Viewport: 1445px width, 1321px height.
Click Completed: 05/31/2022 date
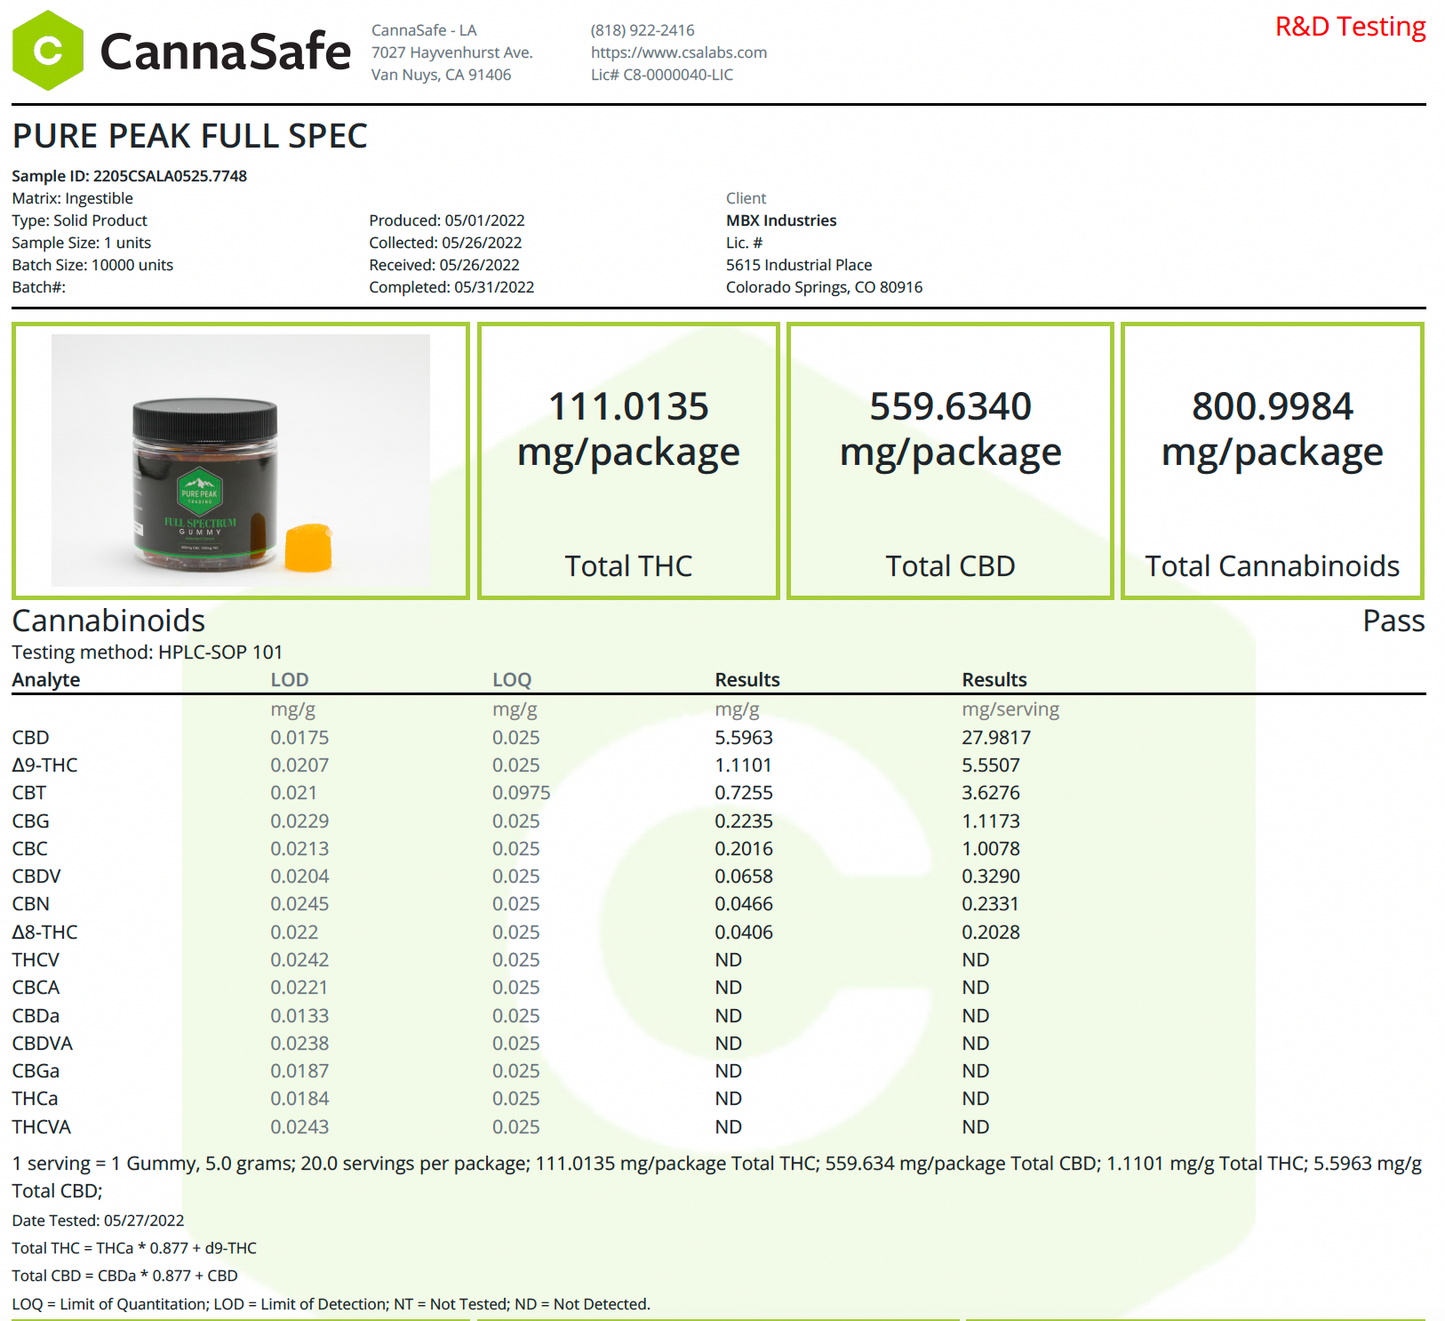coord(451,287)
